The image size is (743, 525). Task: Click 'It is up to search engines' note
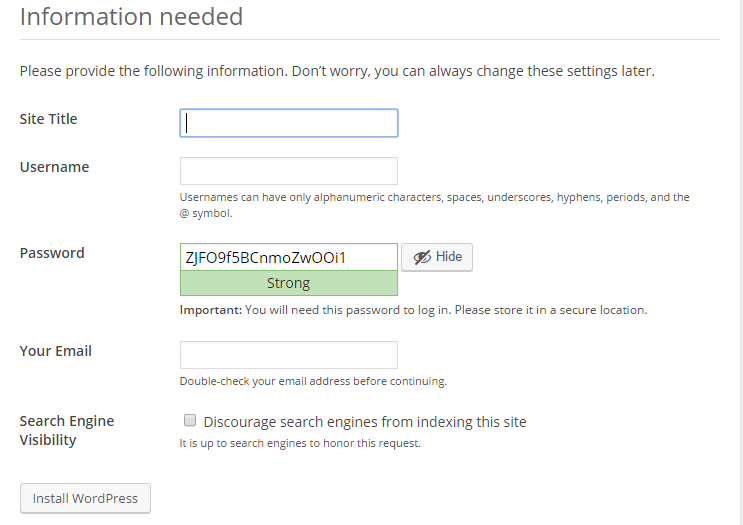(x=300, y=444)
